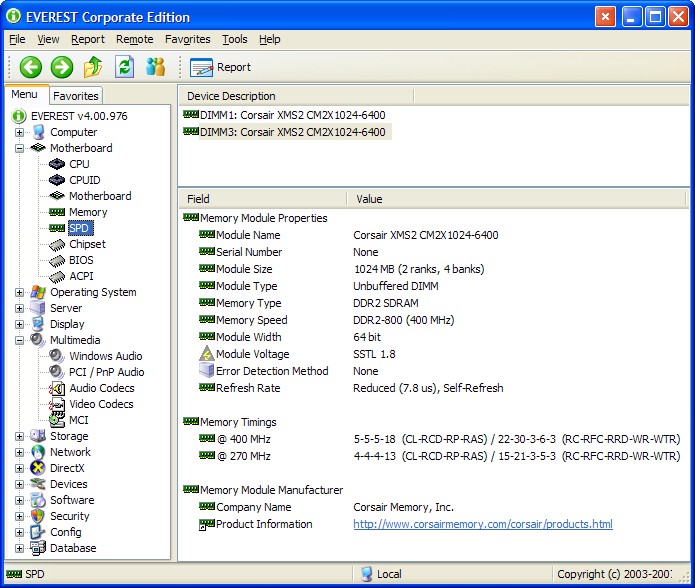Open the Remote menu

tap(135, 39)
